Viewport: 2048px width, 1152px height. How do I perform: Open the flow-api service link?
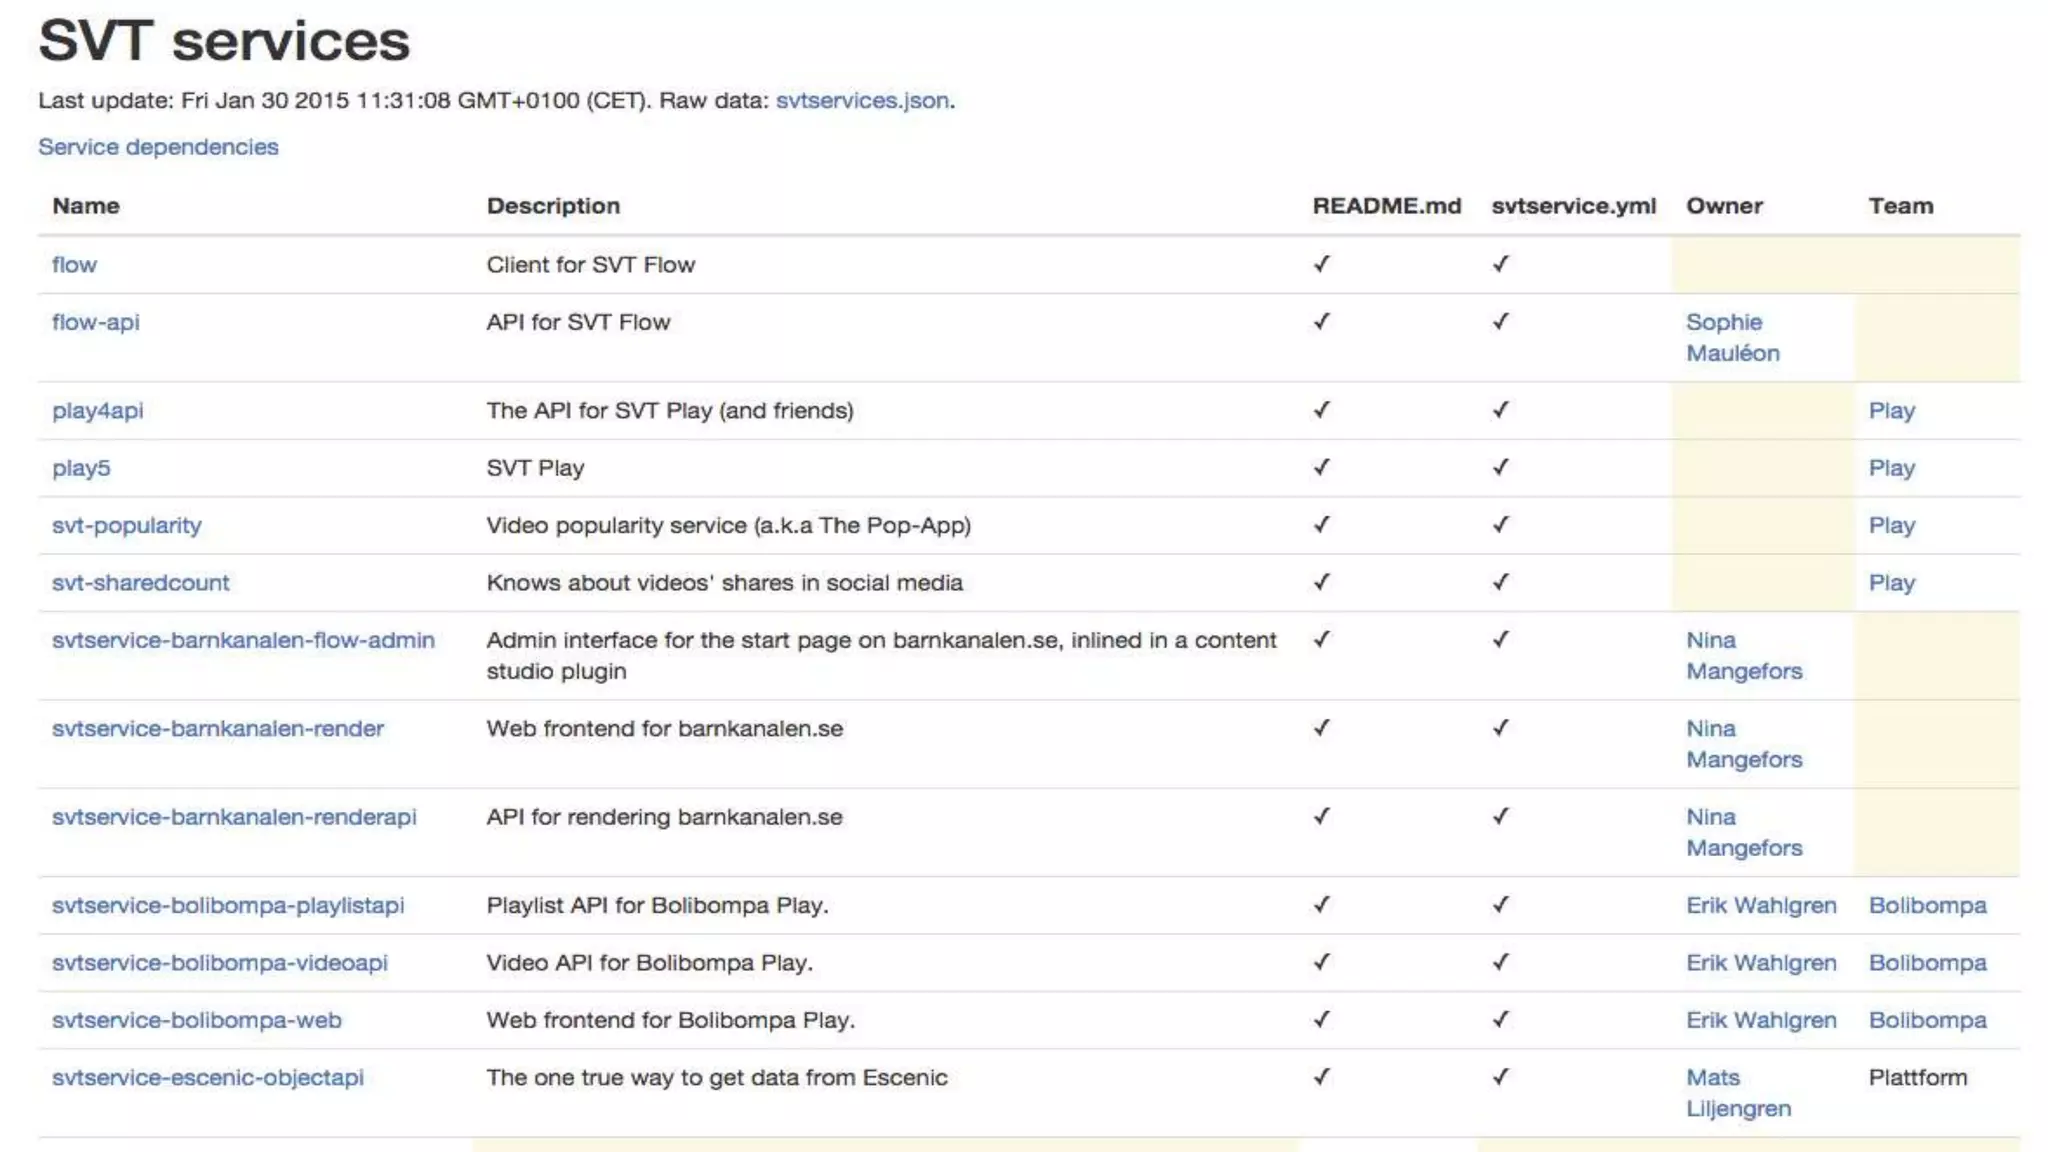[x=95, y=322]
